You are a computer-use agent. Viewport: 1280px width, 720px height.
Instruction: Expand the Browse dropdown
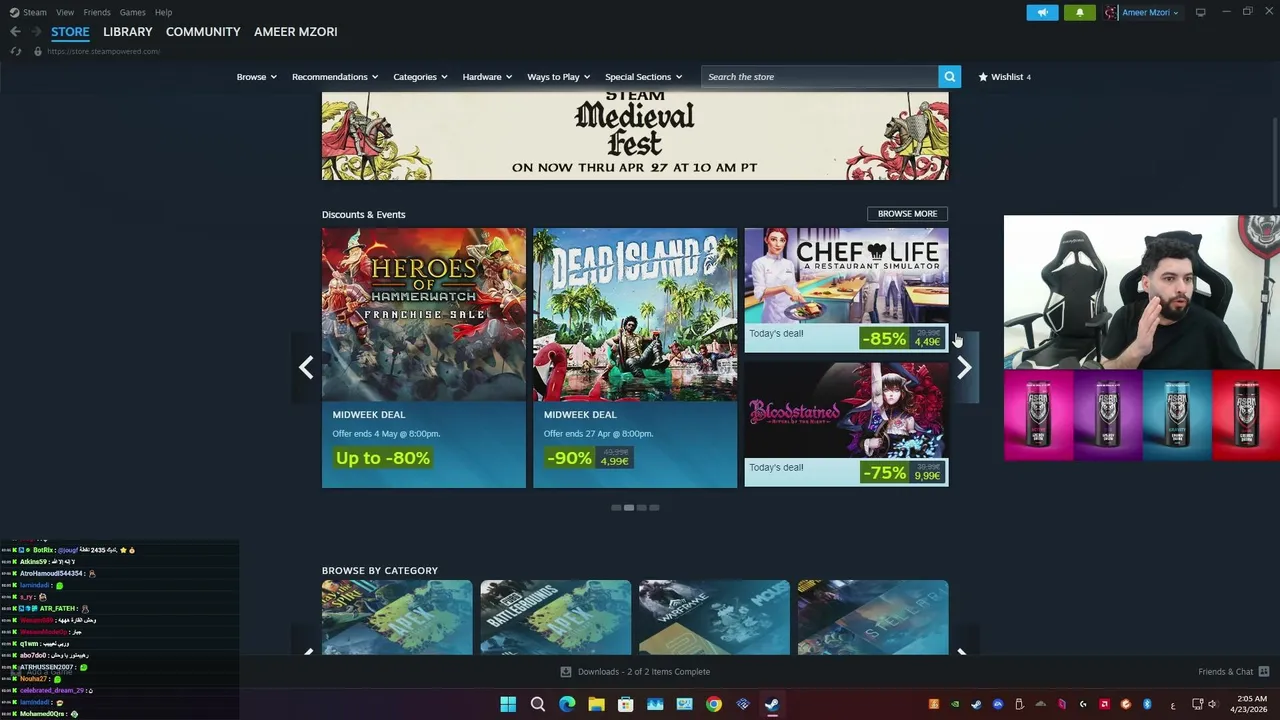pos(256,77)
